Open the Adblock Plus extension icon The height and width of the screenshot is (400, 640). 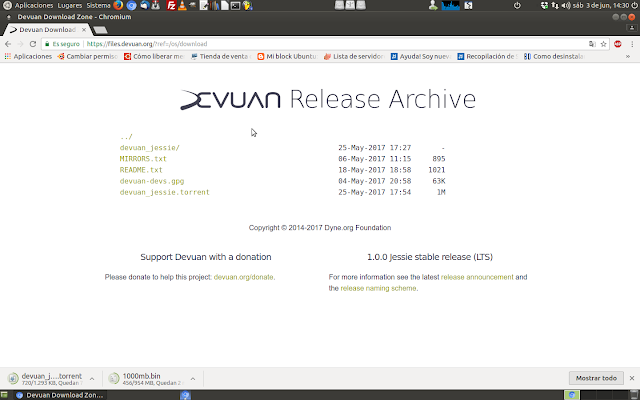(618, 44)
